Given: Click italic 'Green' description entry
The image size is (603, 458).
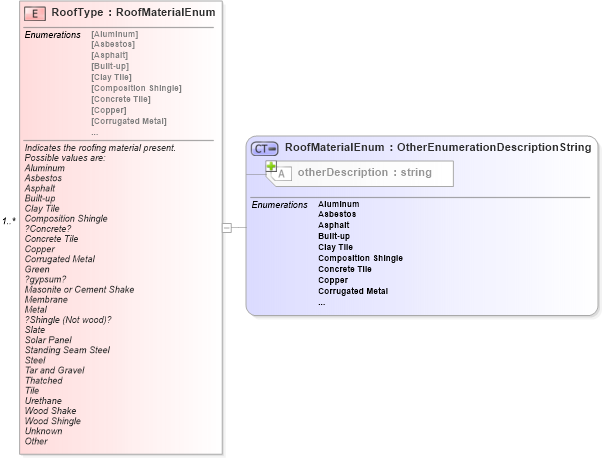Looking at the screenshot, I should [x=37, y=269].
